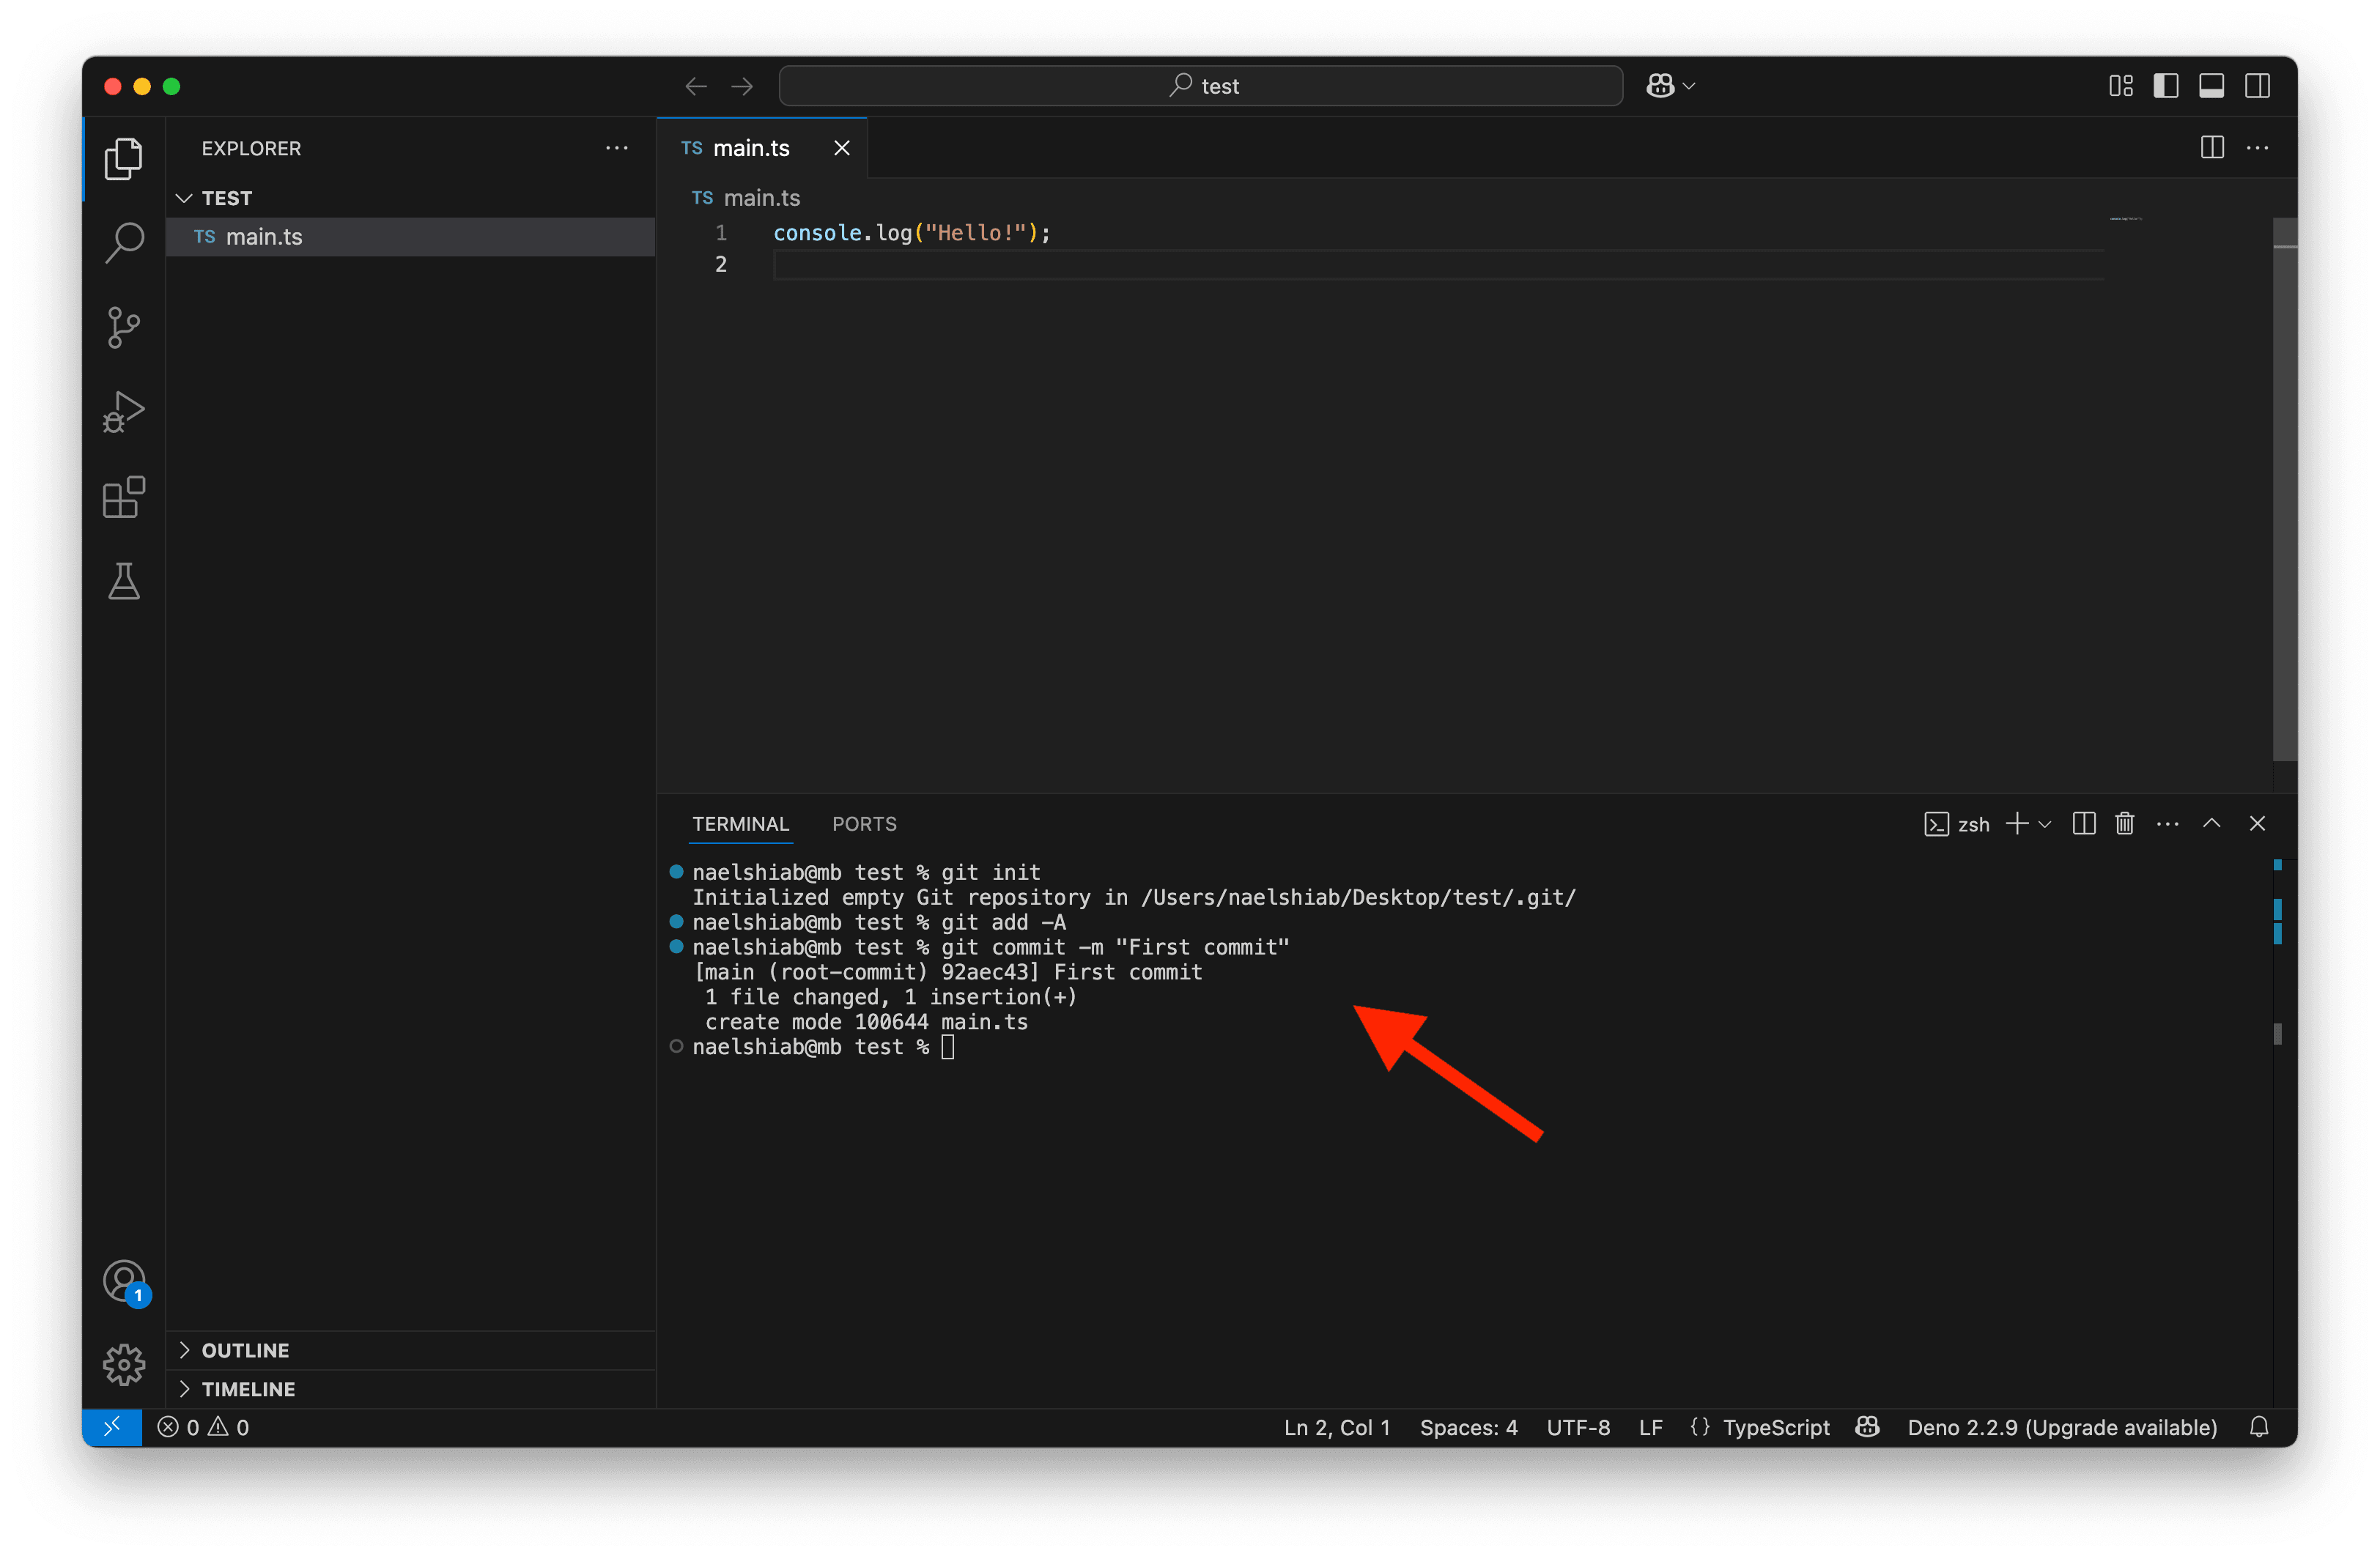Screen dimensions: 2380x1556
Task: Click the editor vertical scrollbar
Action: (x=2284, y=490)
